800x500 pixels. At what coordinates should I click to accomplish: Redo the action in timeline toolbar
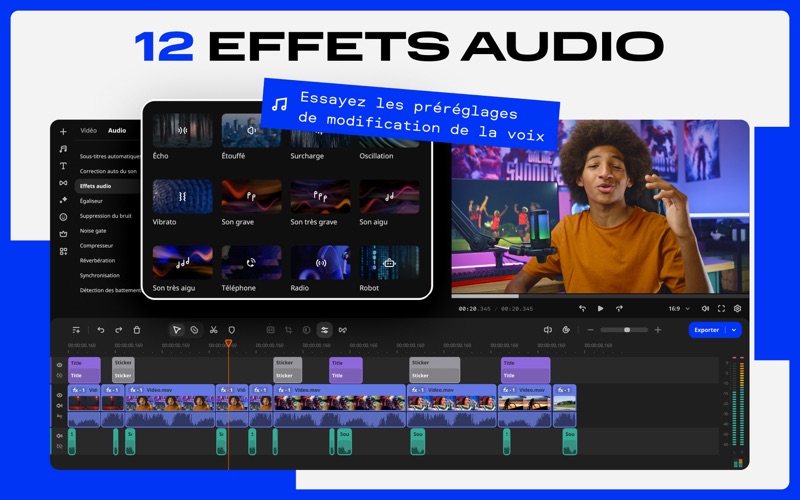coord(118,330)
